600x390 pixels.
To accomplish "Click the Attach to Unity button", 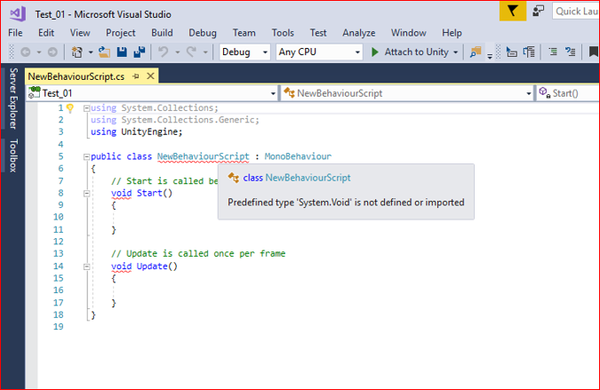I will tap(410, 52).
